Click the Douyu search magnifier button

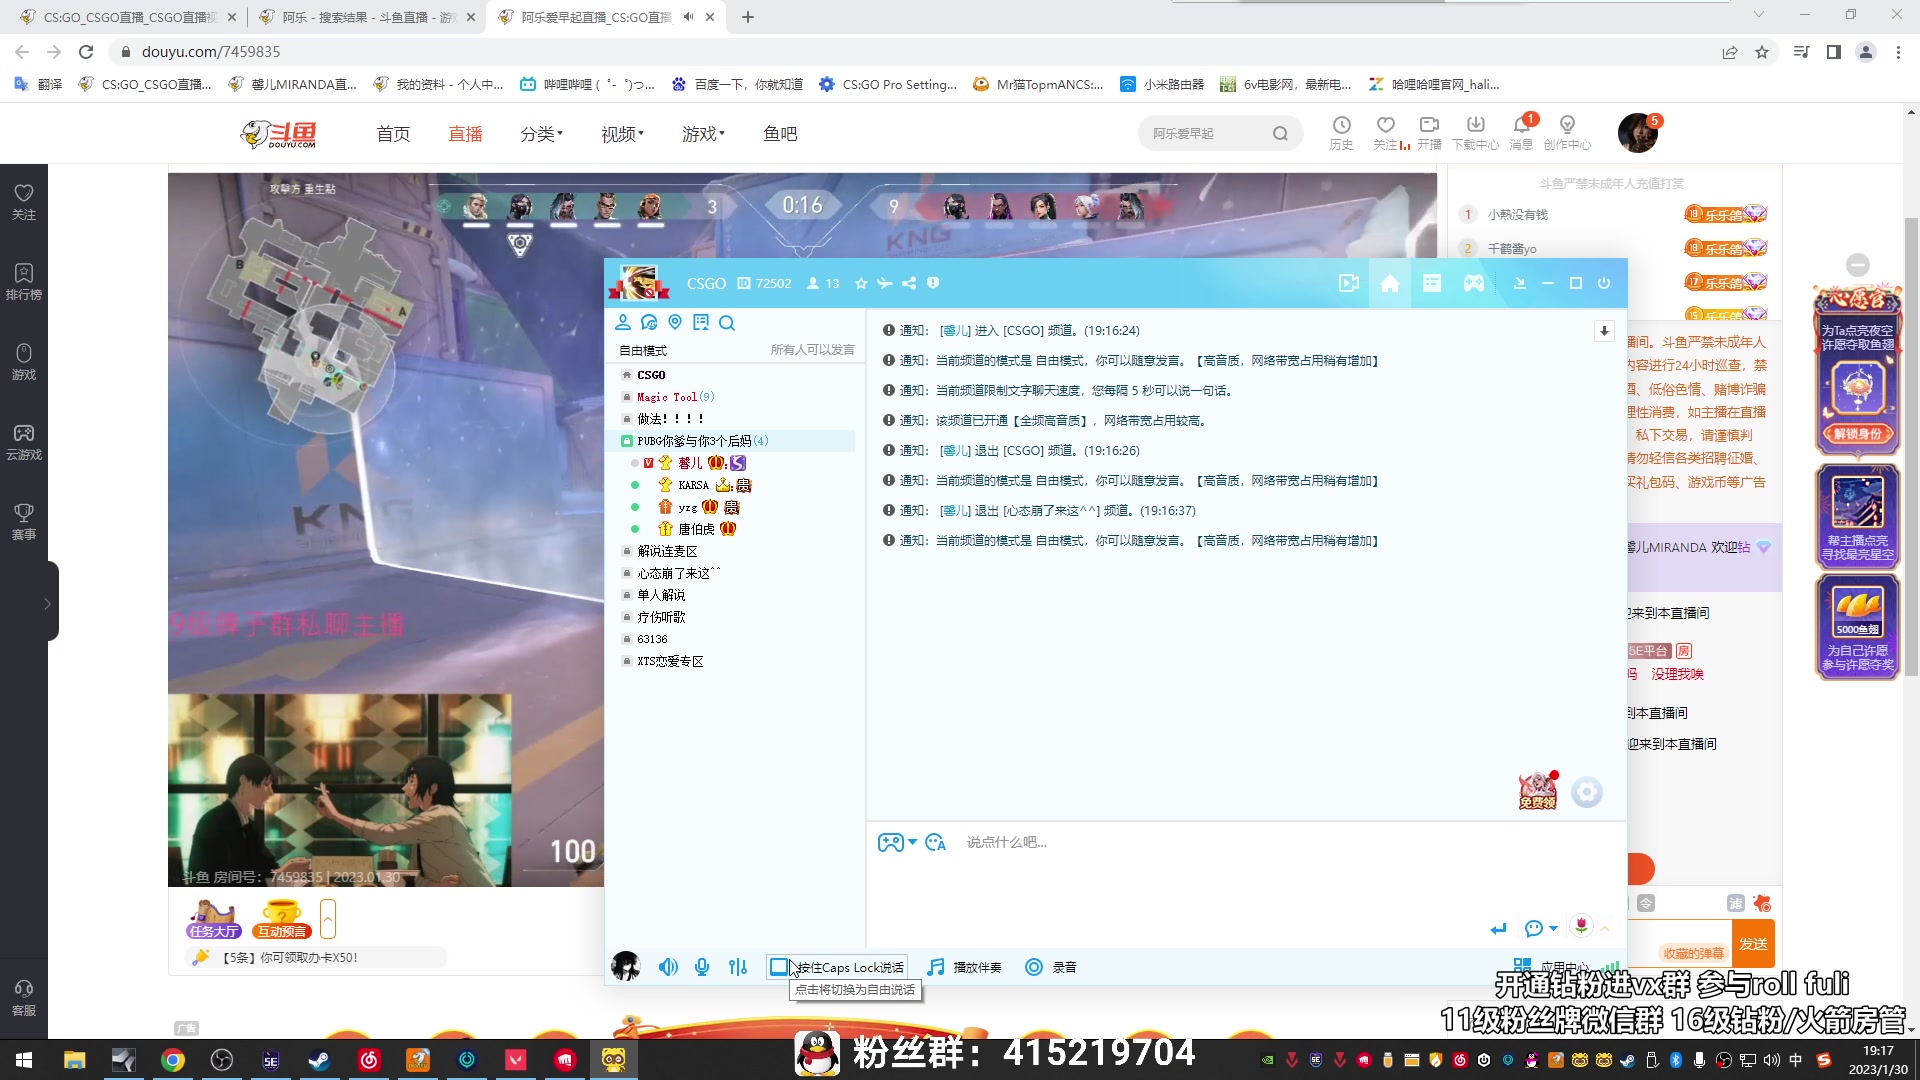pos(1280,134)
